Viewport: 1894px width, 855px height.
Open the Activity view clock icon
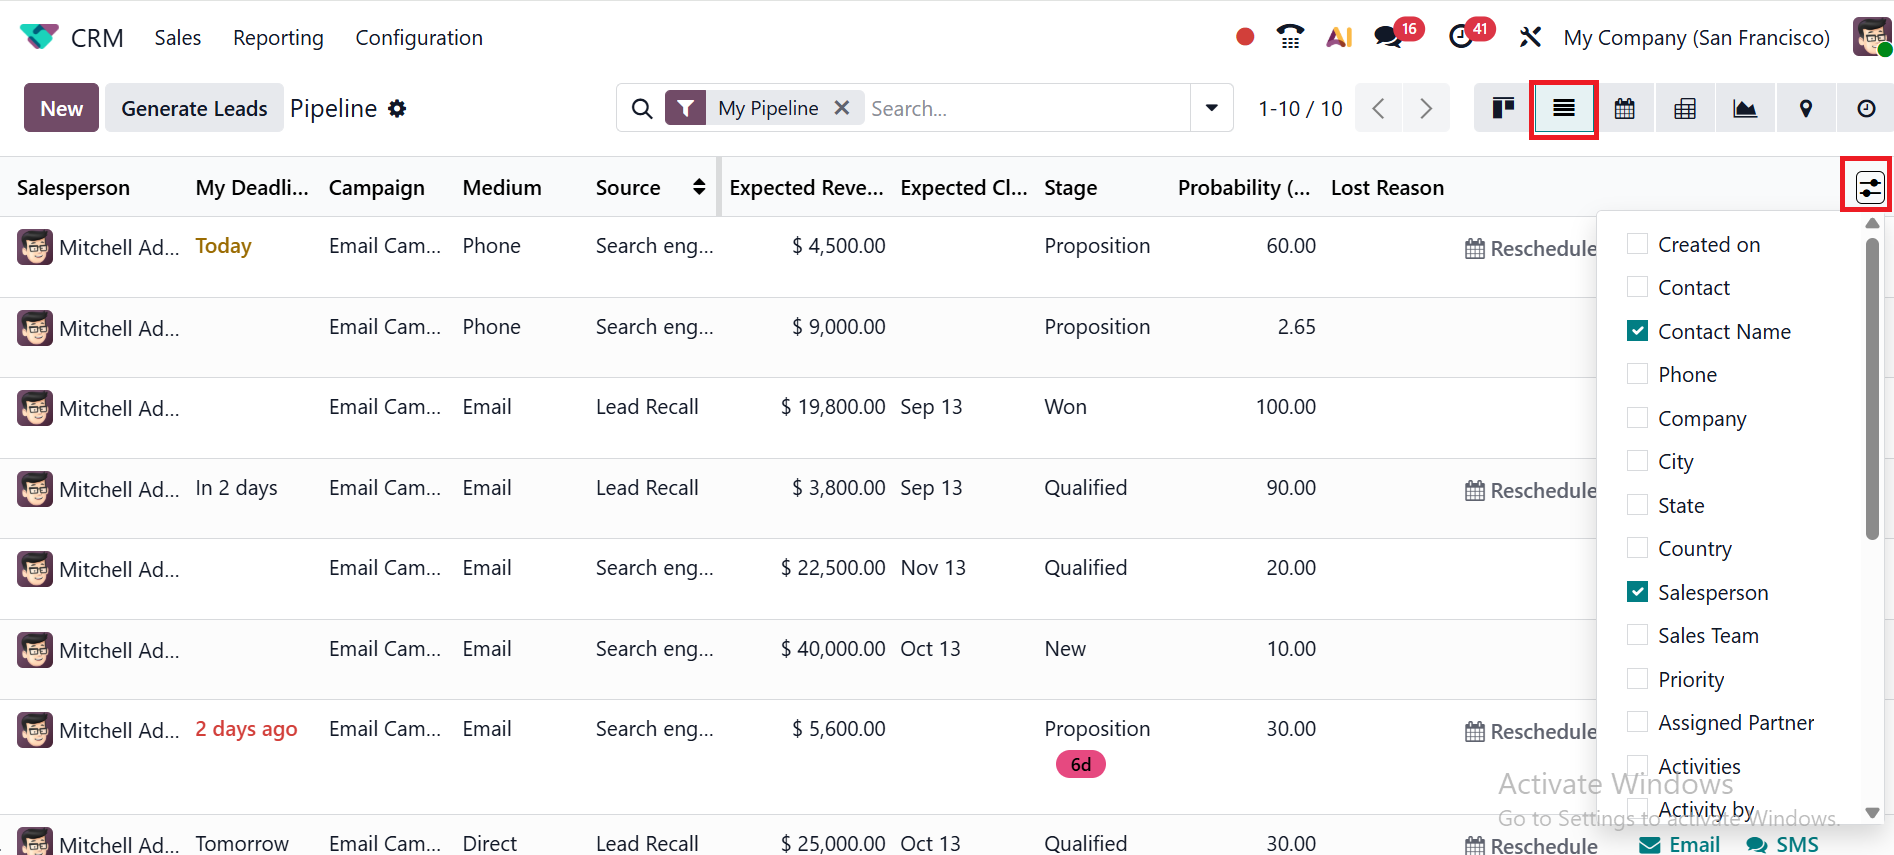click(1866, 108)
